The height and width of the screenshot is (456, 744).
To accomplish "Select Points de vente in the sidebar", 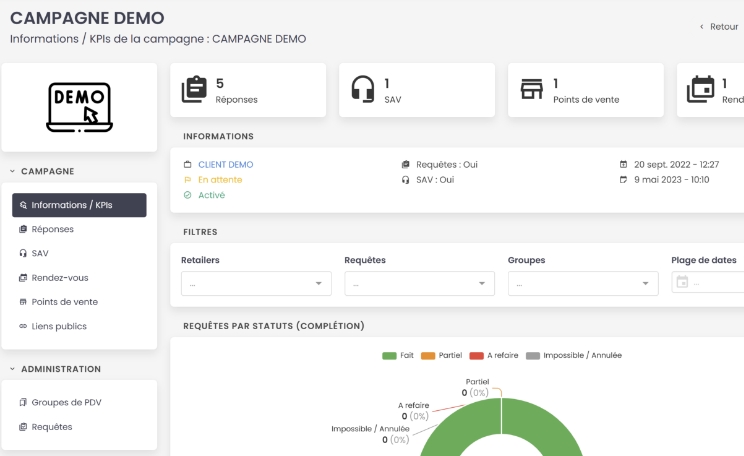I will coord(79,302).
